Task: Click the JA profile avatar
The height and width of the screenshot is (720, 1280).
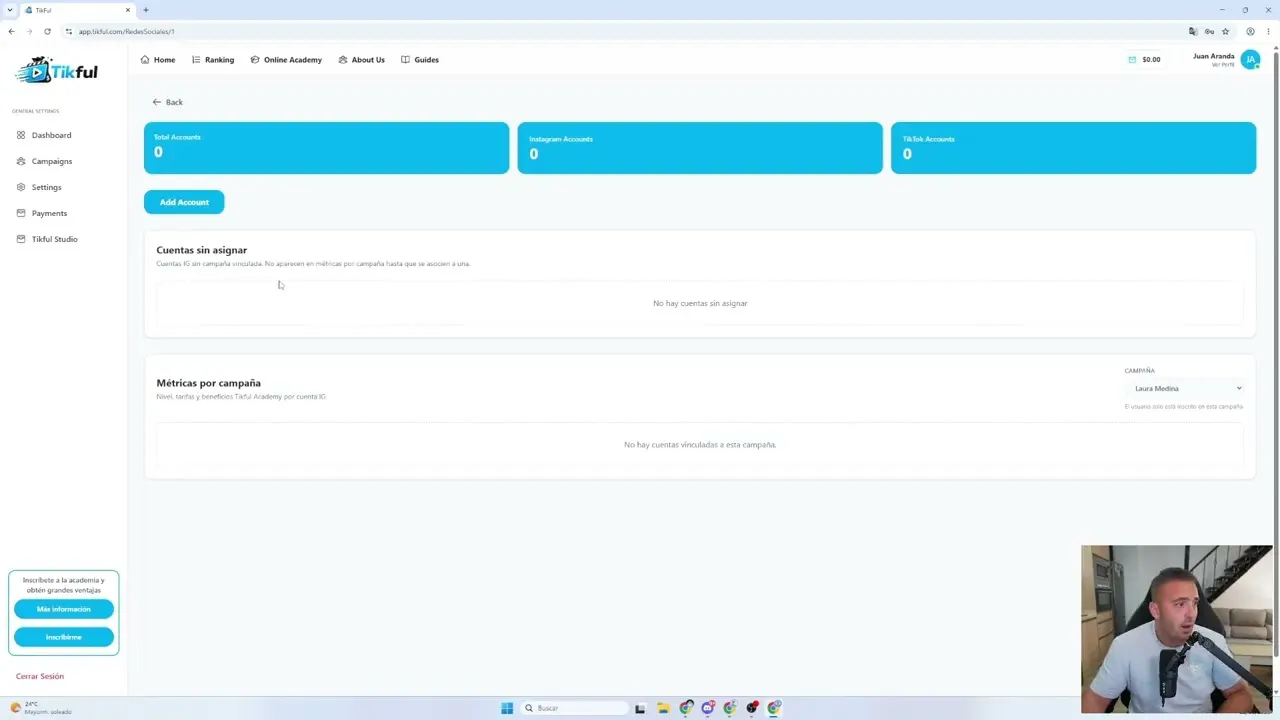Action: point(1250,60)
